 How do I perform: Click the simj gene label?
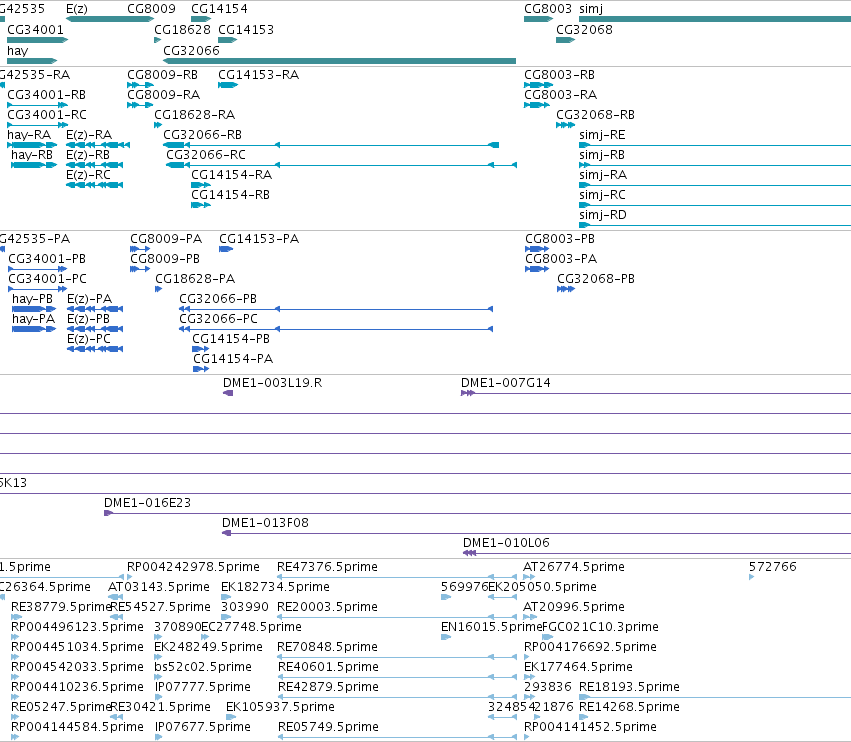point(591,9)
